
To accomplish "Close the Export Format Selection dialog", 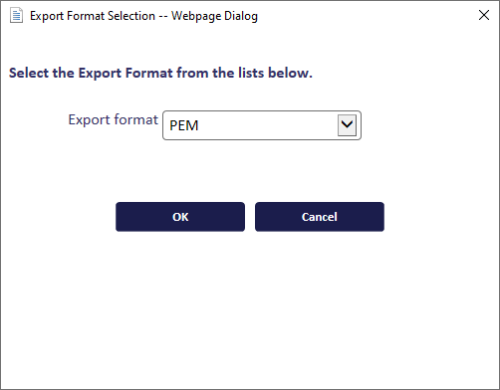I will [484, 15].
